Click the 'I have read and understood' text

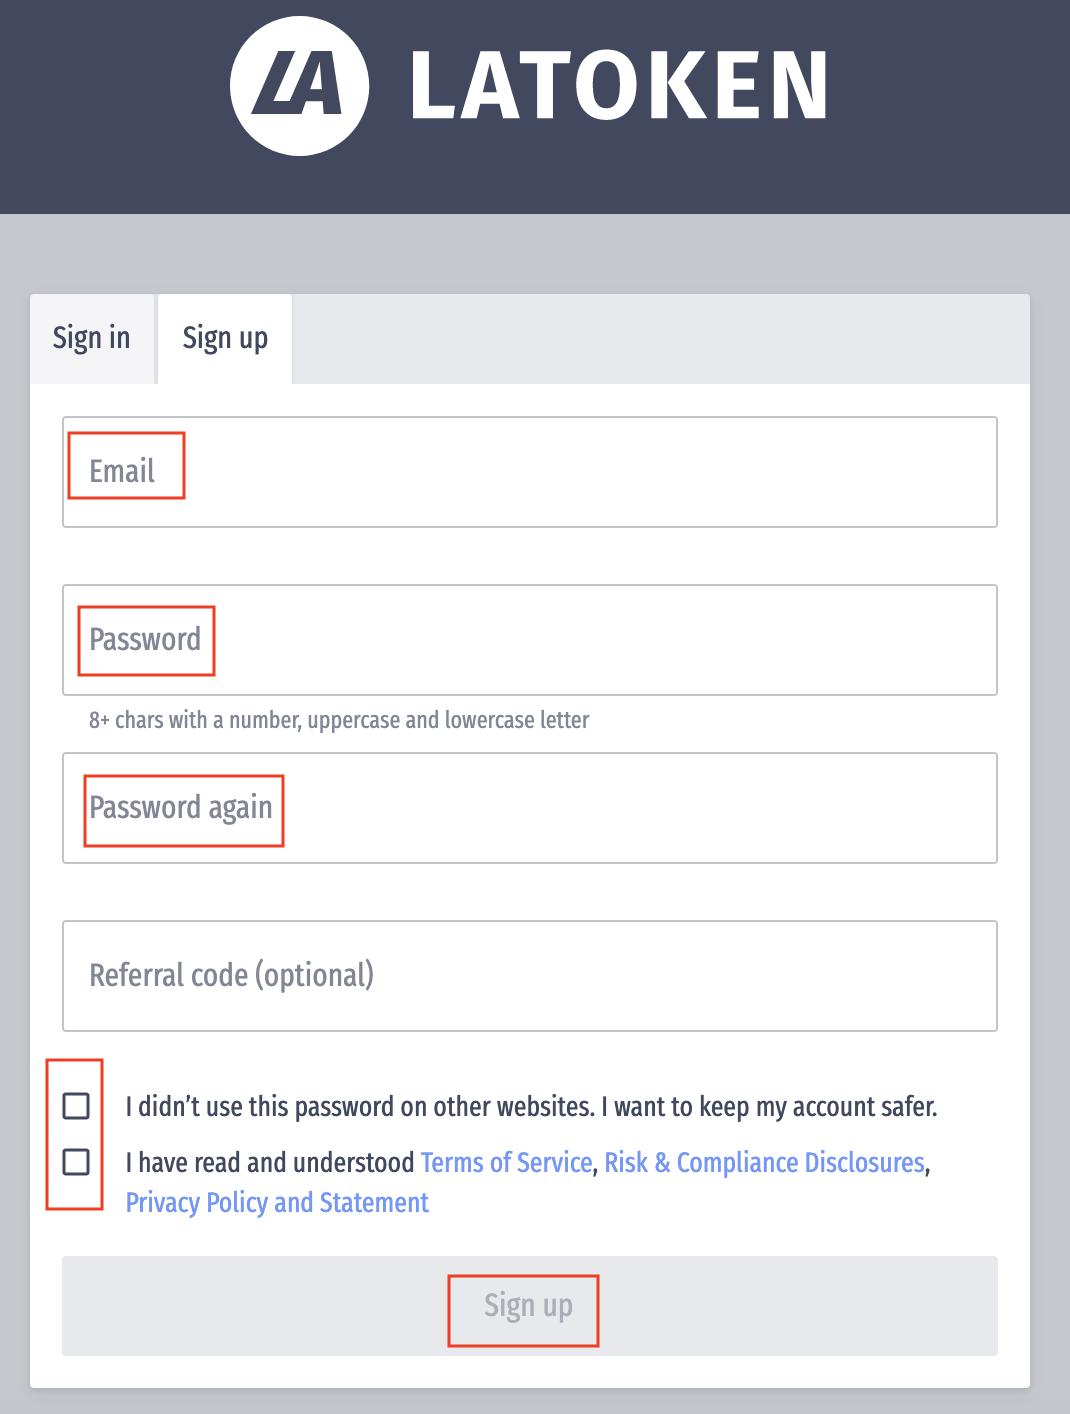270,1163
